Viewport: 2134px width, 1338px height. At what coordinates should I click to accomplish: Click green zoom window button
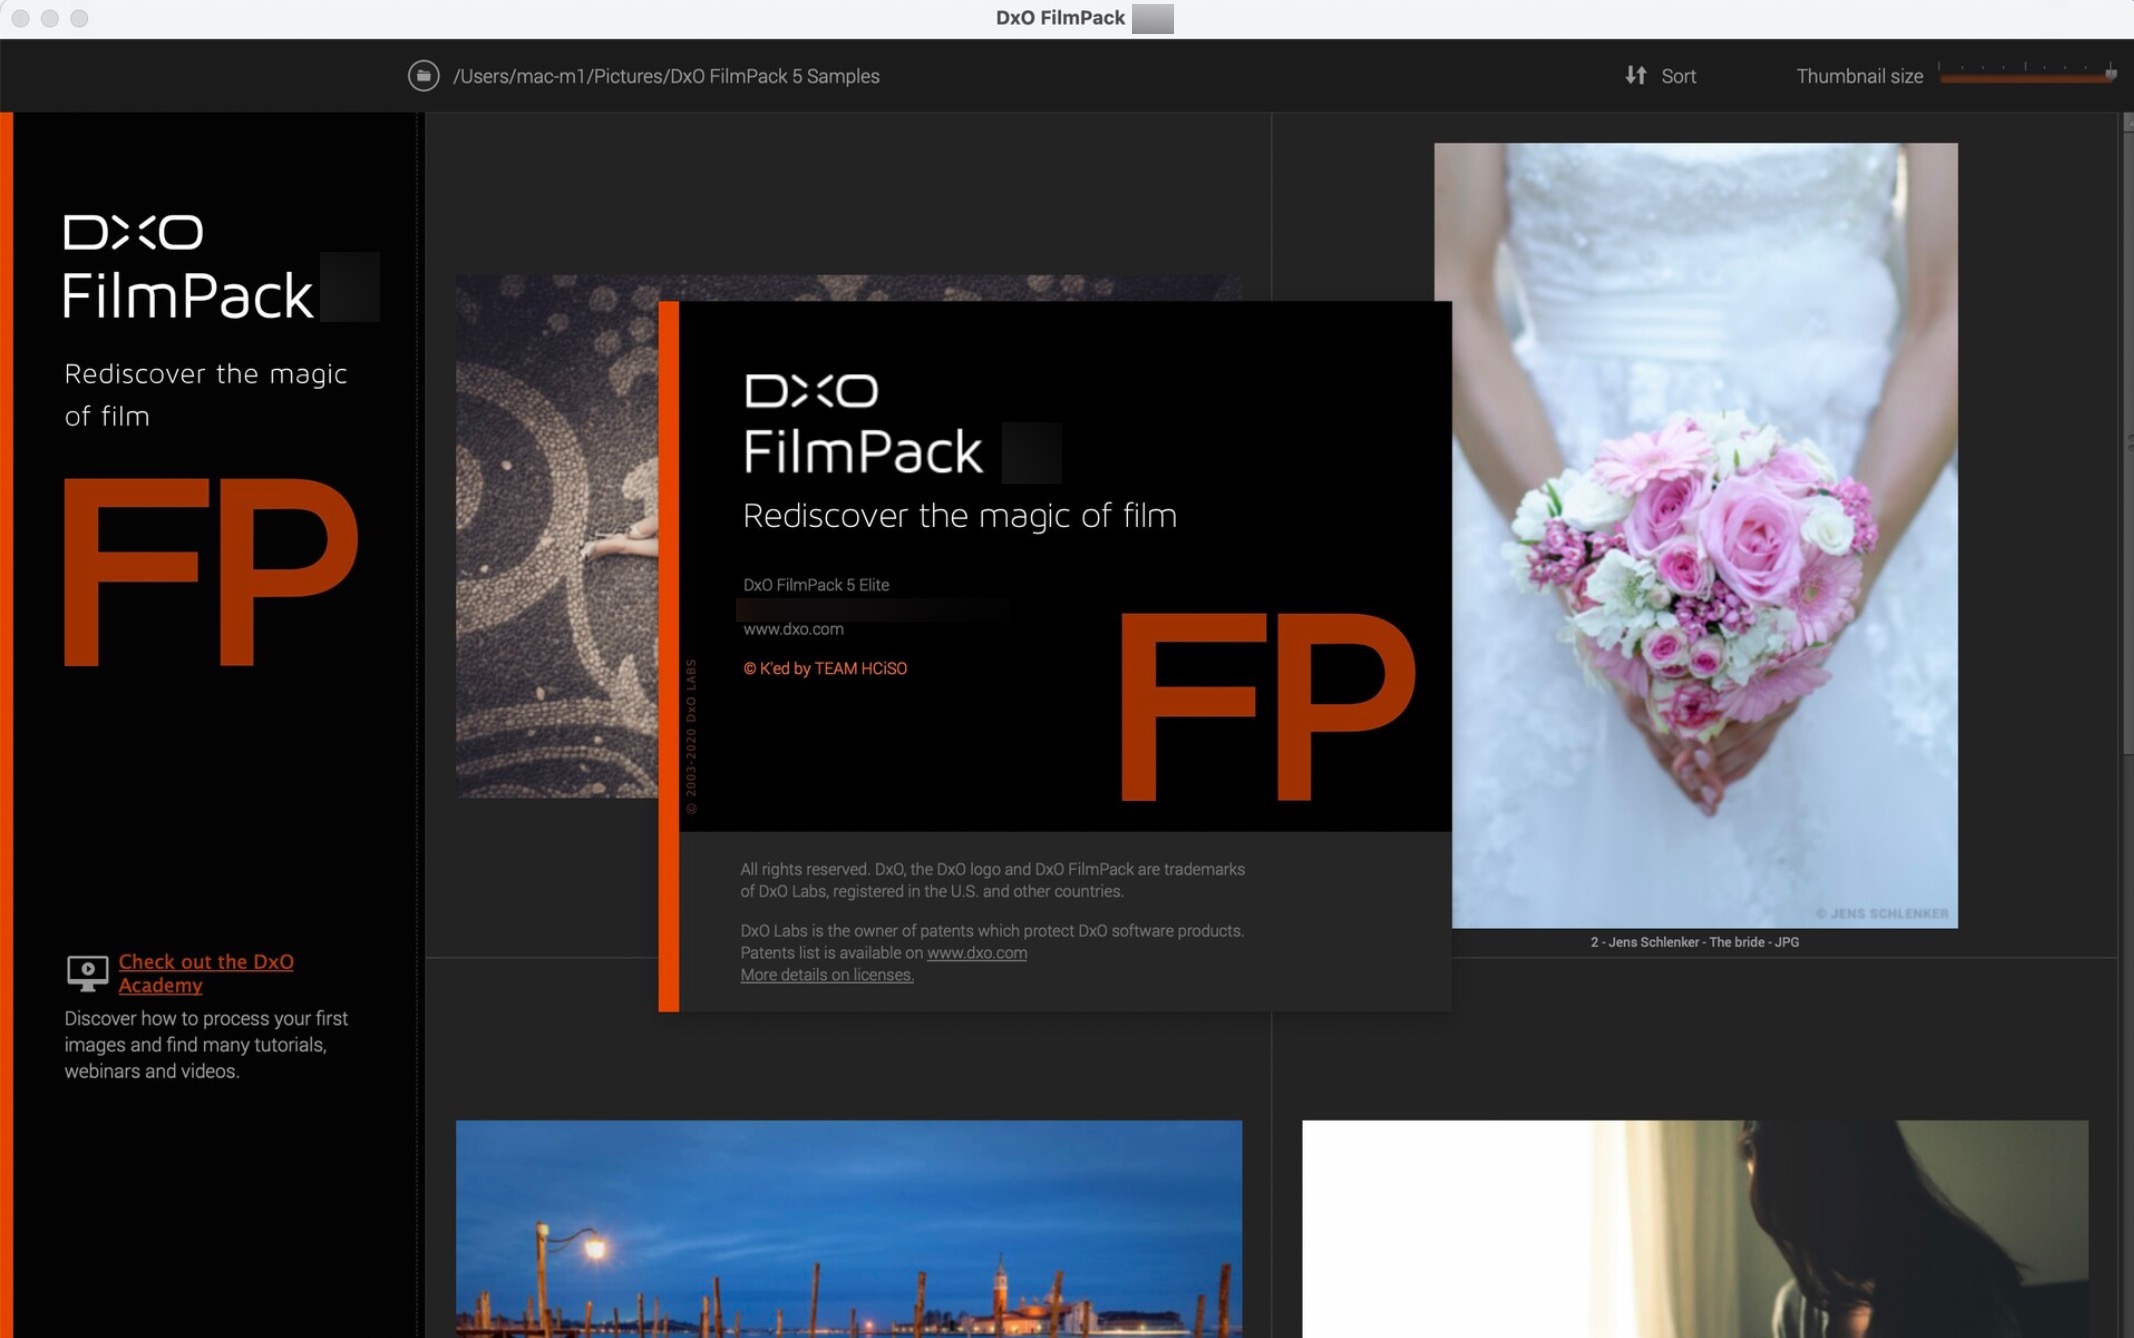point(79,18)
